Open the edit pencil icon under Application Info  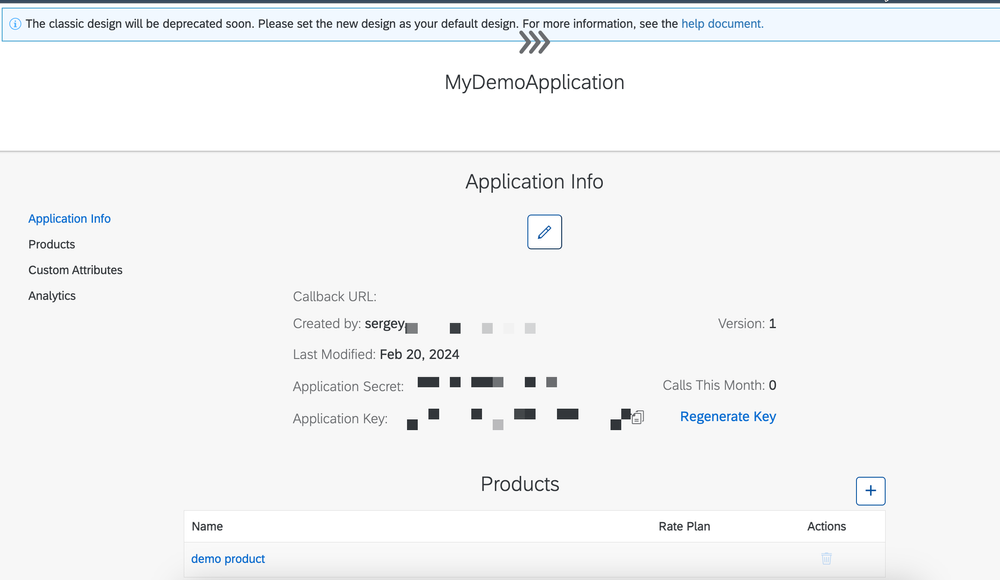[x=544, y=231]
